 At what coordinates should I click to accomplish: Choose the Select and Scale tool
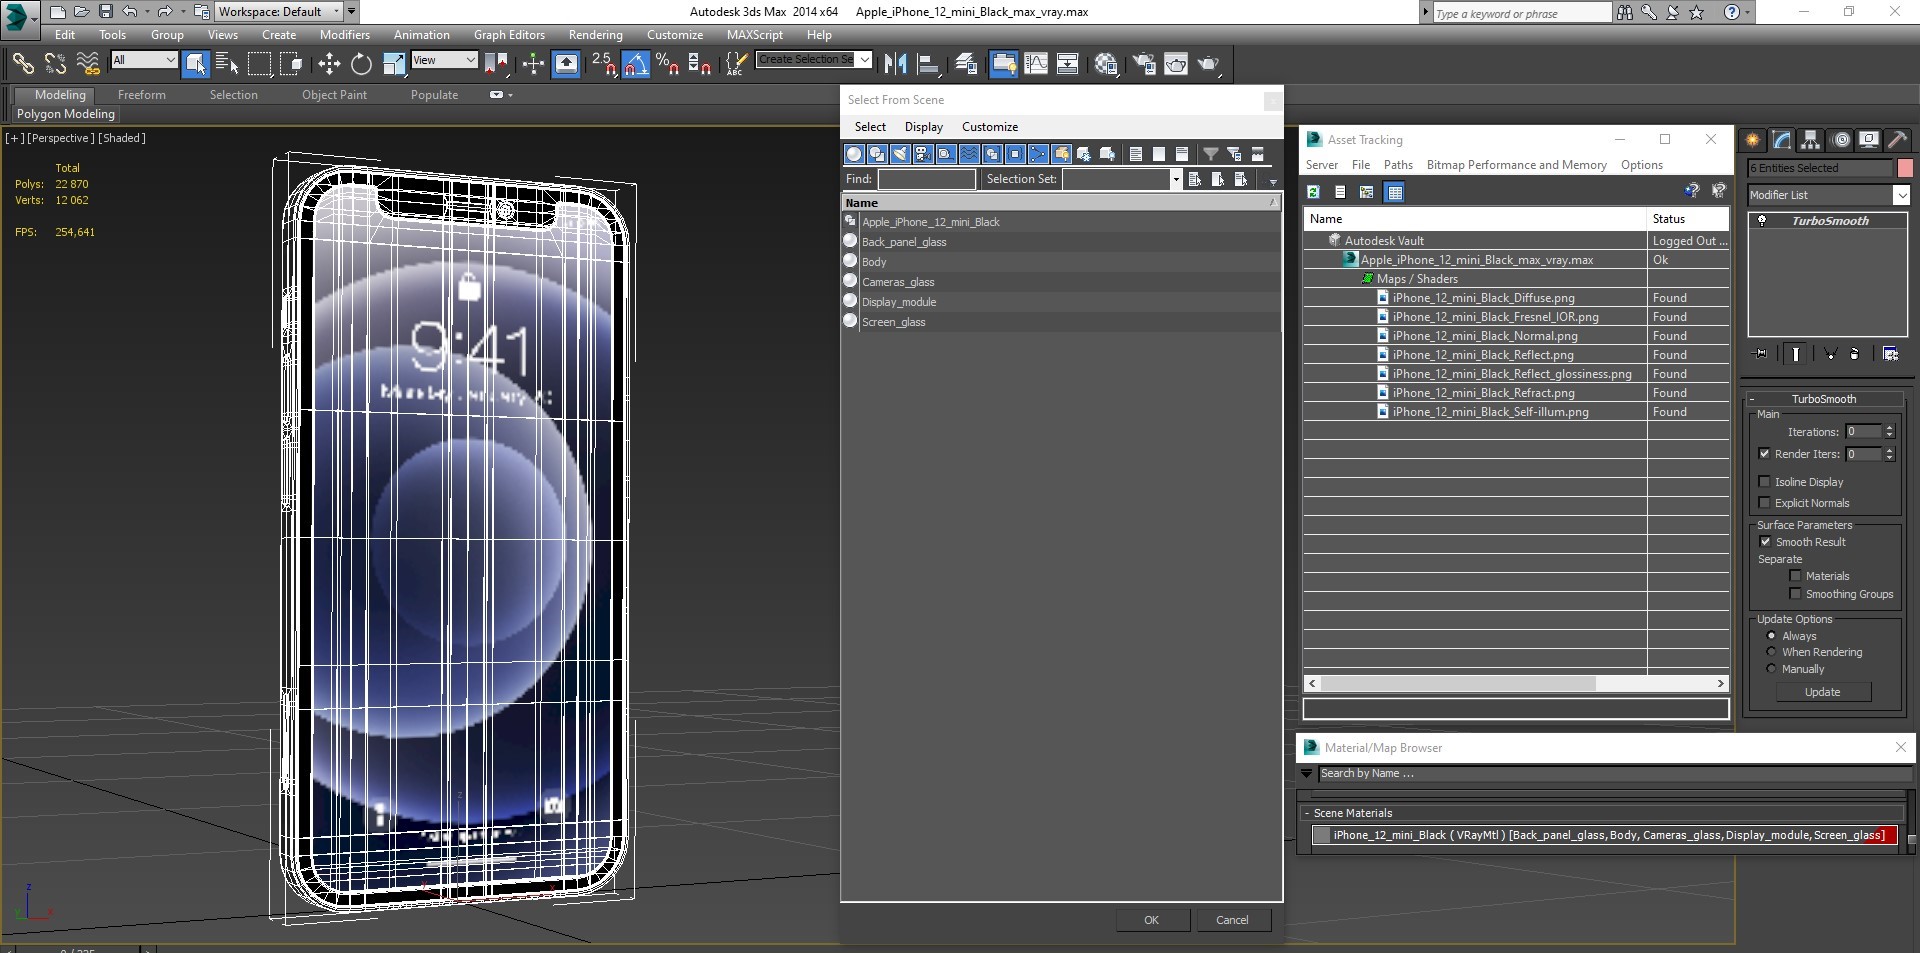pyautogui.click(x=394, y=64)
